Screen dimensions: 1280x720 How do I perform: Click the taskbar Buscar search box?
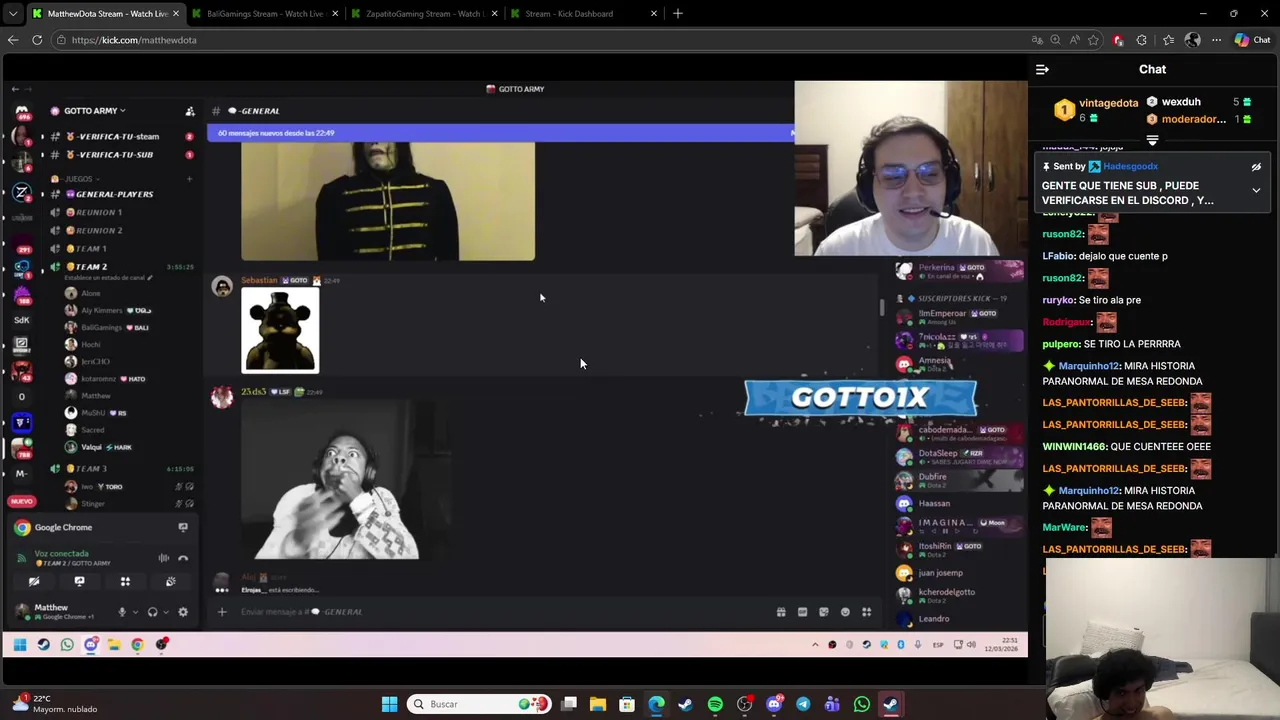[x=479, y=704]
